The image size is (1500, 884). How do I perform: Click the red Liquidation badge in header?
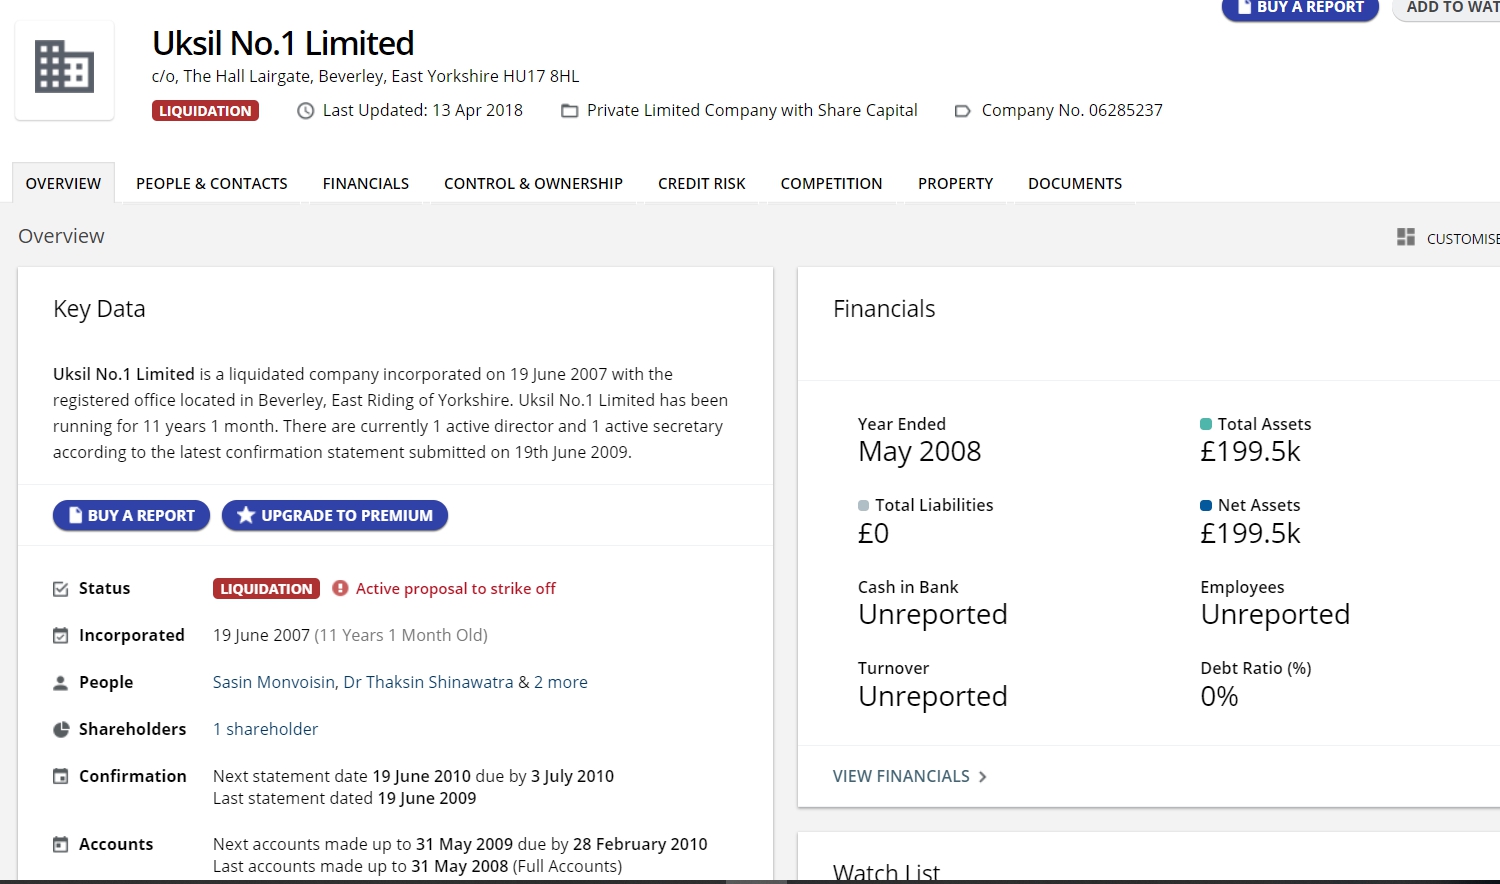205,111
